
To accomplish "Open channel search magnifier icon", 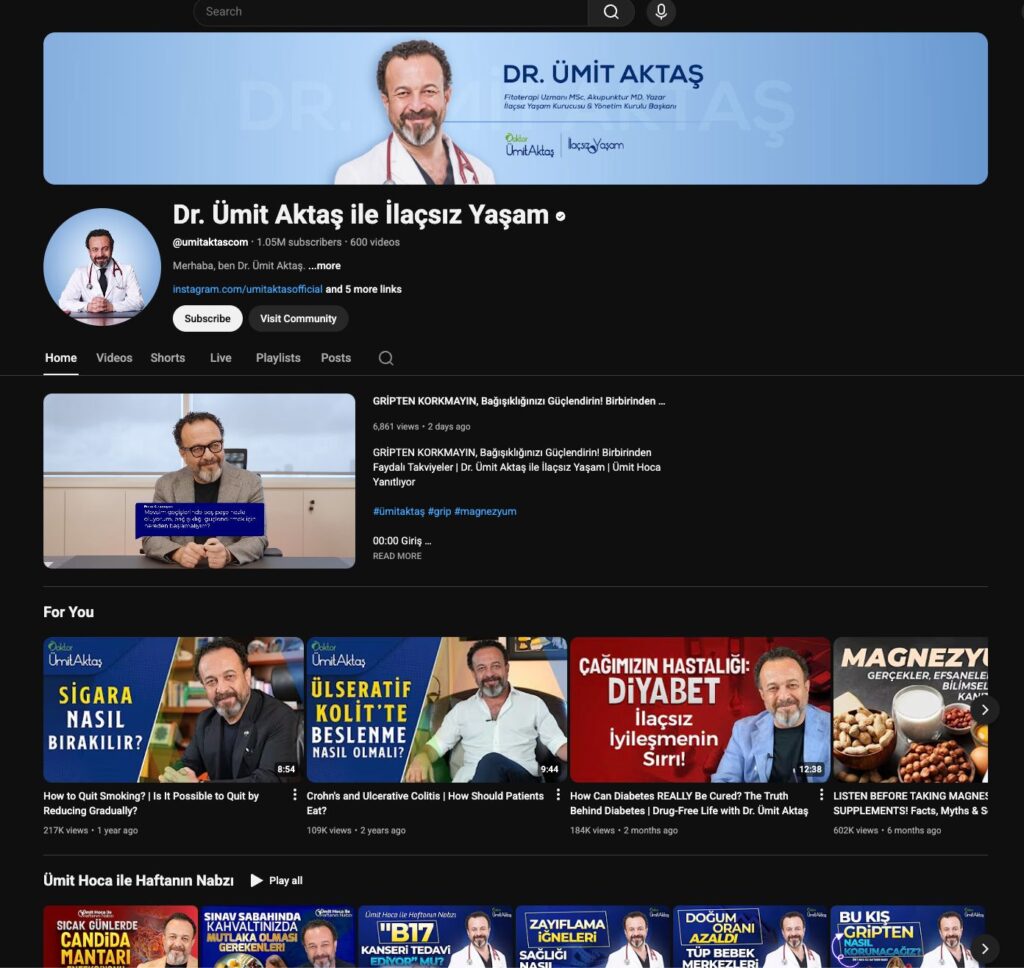I will [386, 358].
